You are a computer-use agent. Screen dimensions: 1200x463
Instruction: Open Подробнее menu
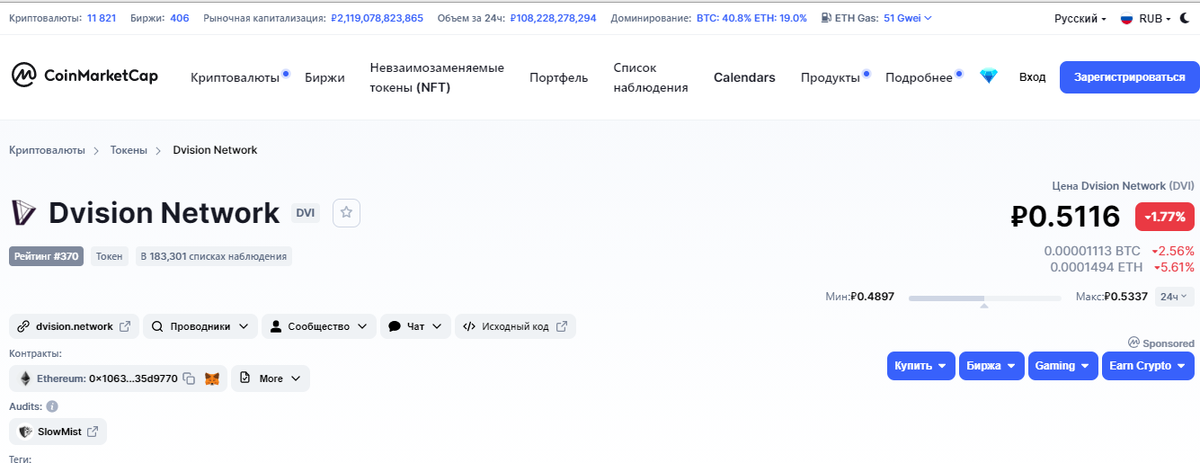921,78
